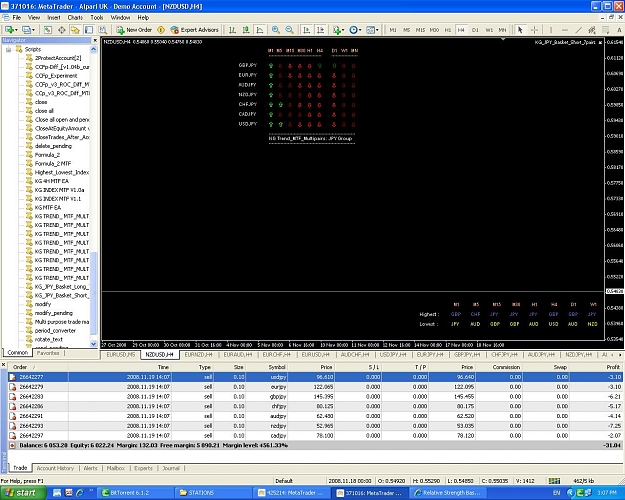Open the Charts menu
Image resolution: width=625 pixels, height=500 pixels.
coord(75,18)
